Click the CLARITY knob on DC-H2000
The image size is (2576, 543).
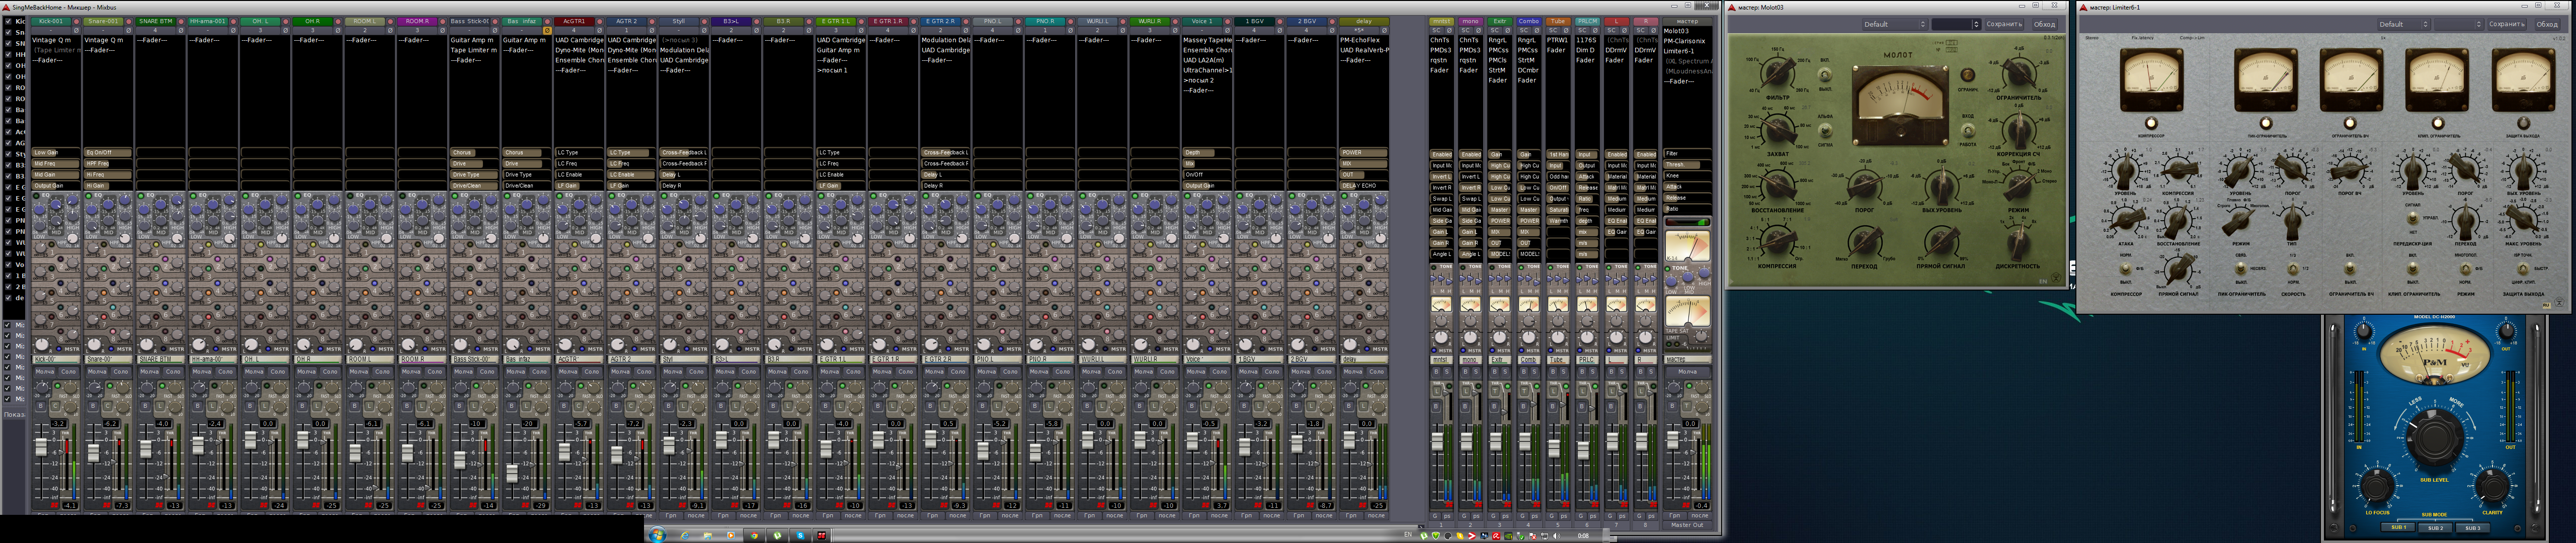click(x=2491, y=487)
